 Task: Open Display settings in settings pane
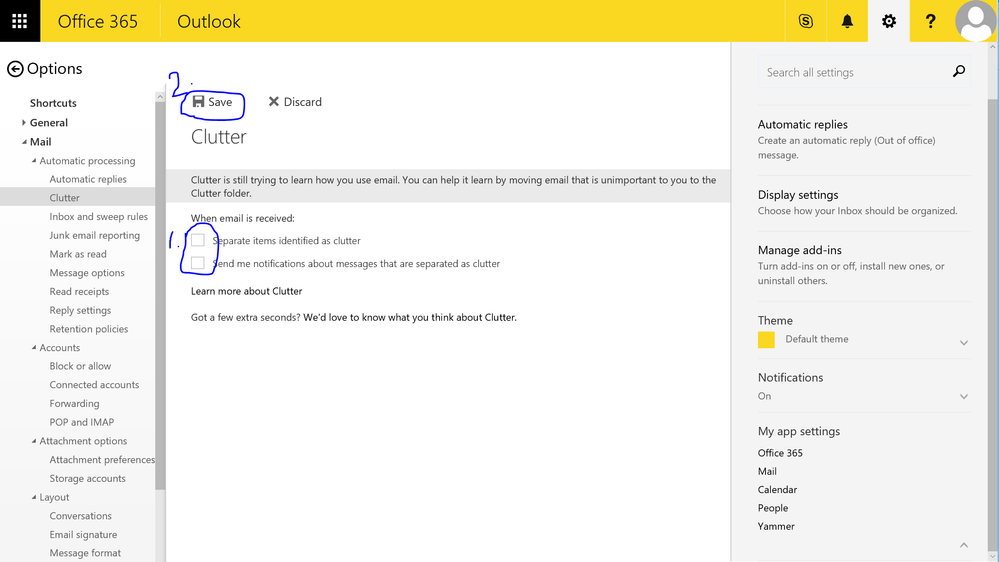pos(798,195)
